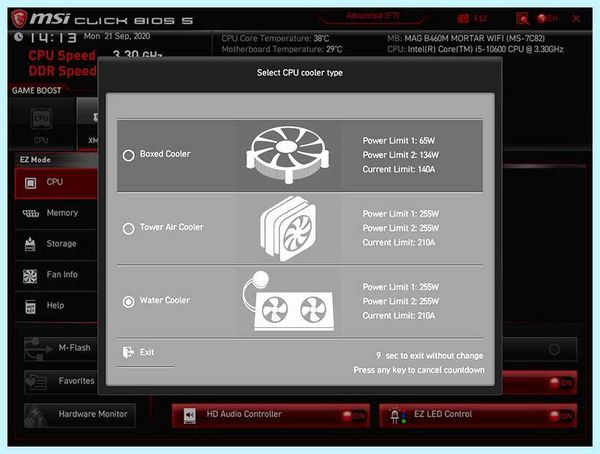This screenshot has width=600, height=454.
Task: Toggle the HD Audio Controller switch
Action: 354,416
